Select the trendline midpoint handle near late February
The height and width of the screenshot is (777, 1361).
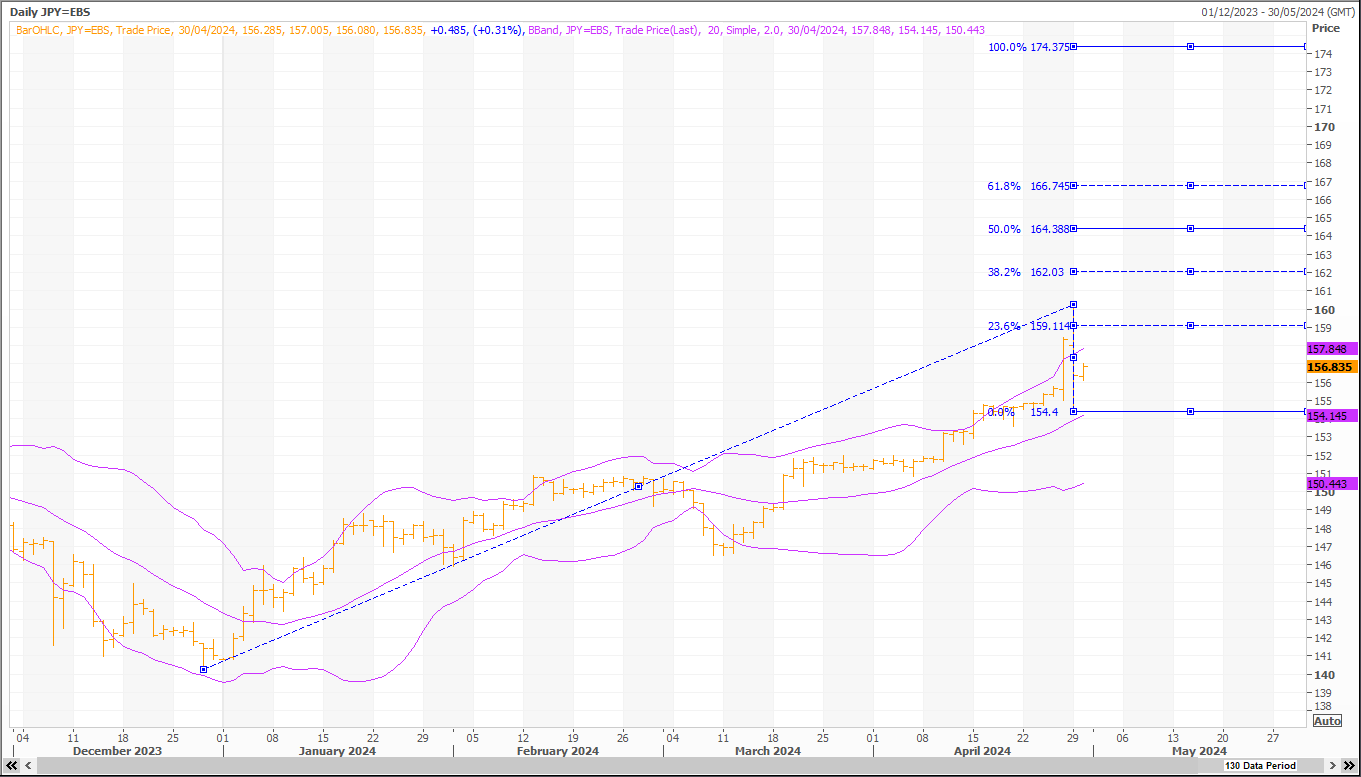(638, 487)
